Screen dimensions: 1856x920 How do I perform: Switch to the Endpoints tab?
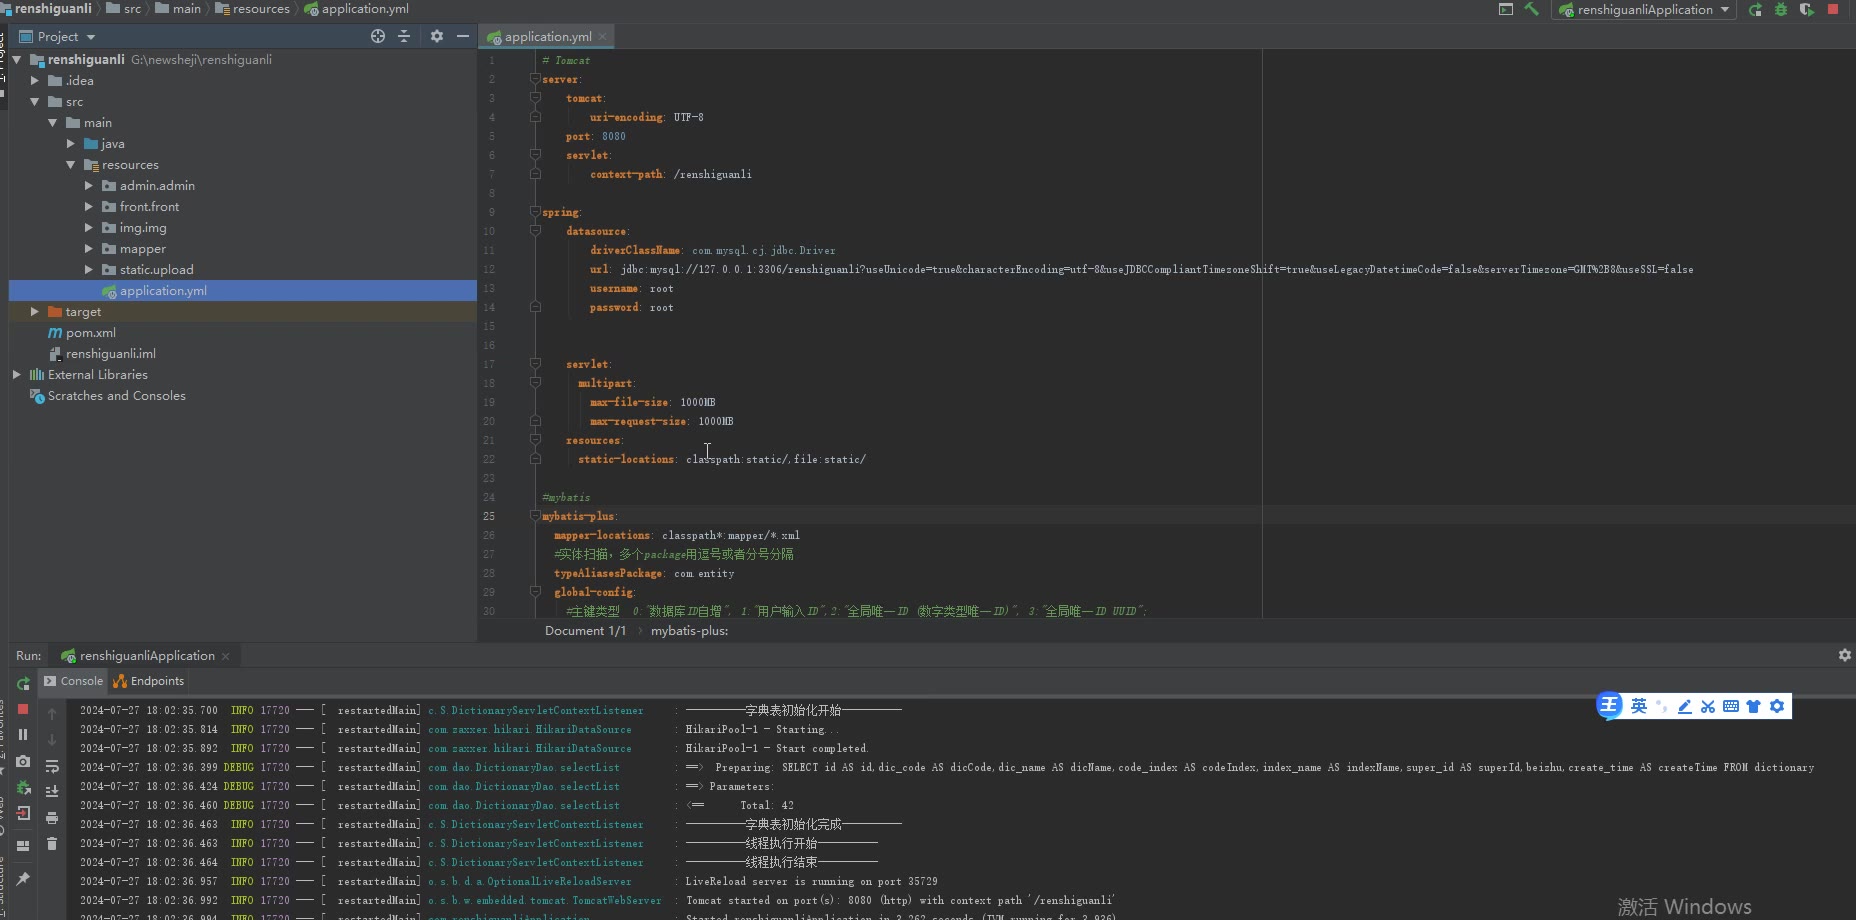pos(149,681)
